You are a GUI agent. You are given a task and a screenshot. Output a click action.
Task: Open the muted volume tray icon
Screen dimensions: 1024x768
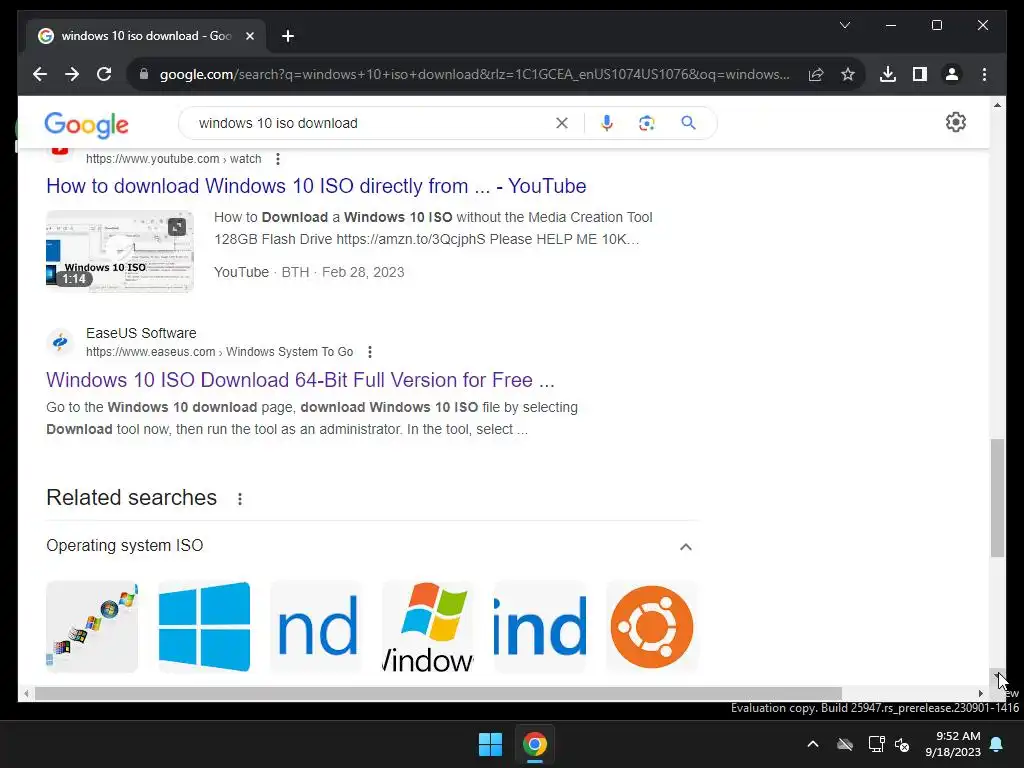pyautogui.click(x=902, y=744)
